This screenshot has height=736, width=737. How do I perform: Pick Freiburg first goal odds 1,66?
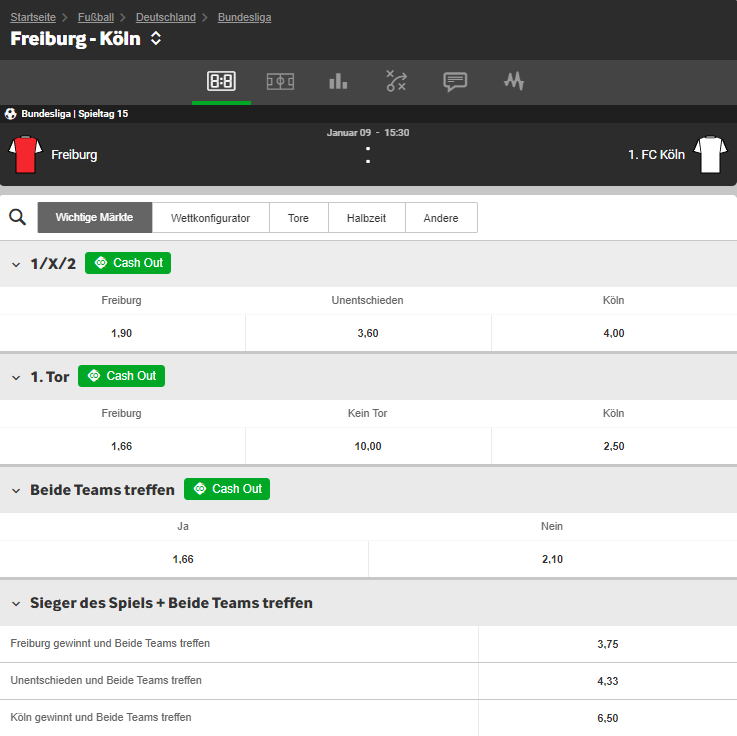coord(122,446)
